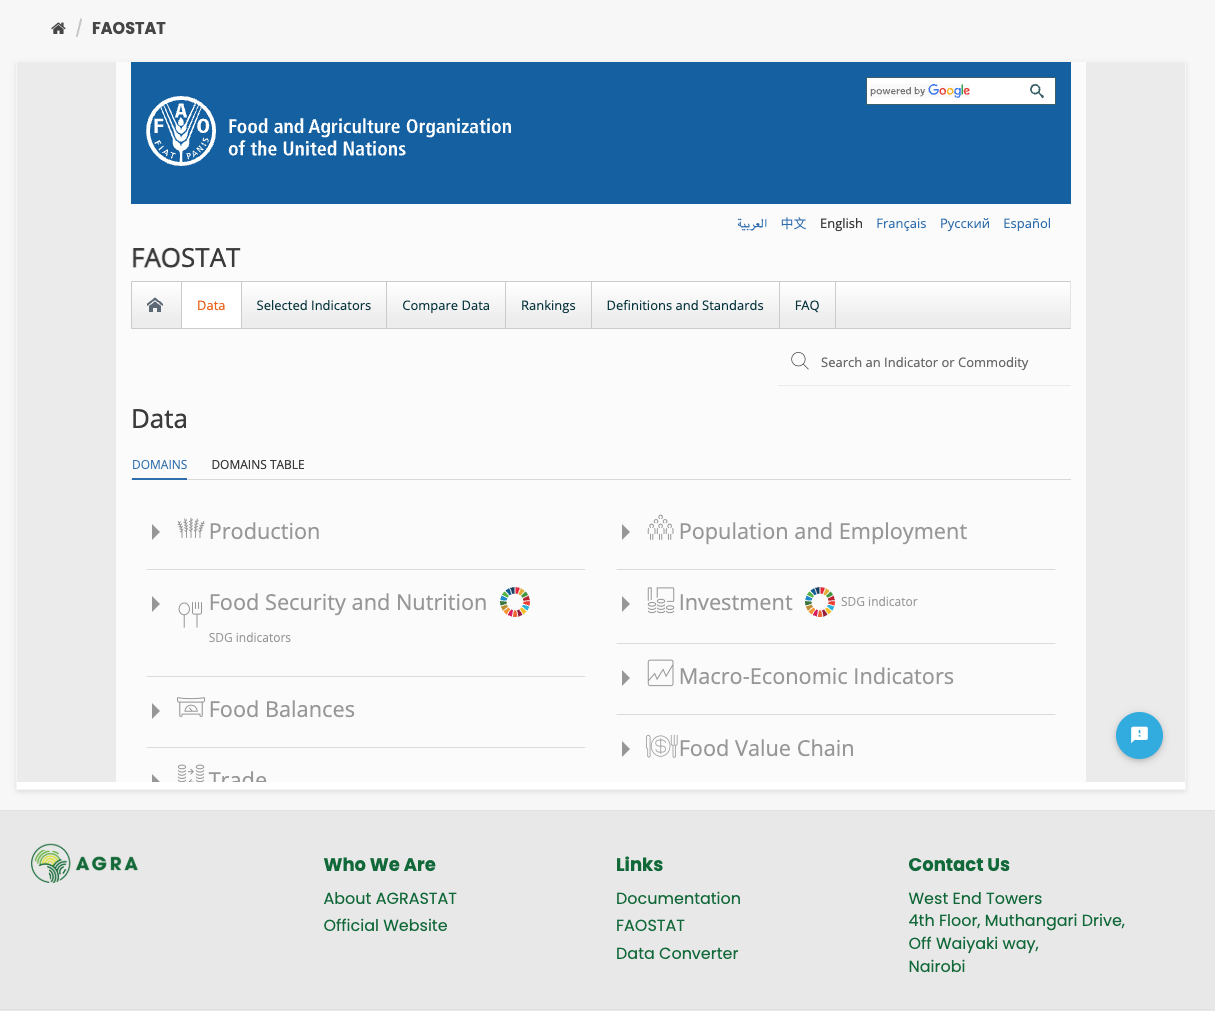Select the Rankings menu tab
Image resolution: width=1215 pixels, height=1011 pixels.
[548, 305]
